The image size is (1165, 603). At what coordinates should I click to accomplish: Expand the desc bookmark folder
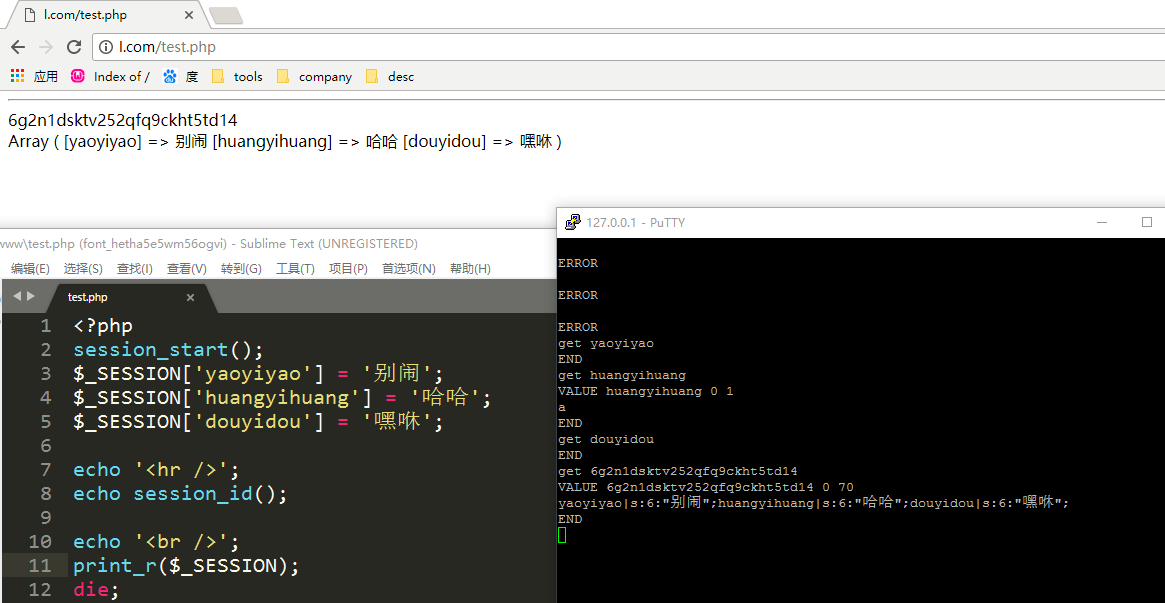click(x=390, y=76)
